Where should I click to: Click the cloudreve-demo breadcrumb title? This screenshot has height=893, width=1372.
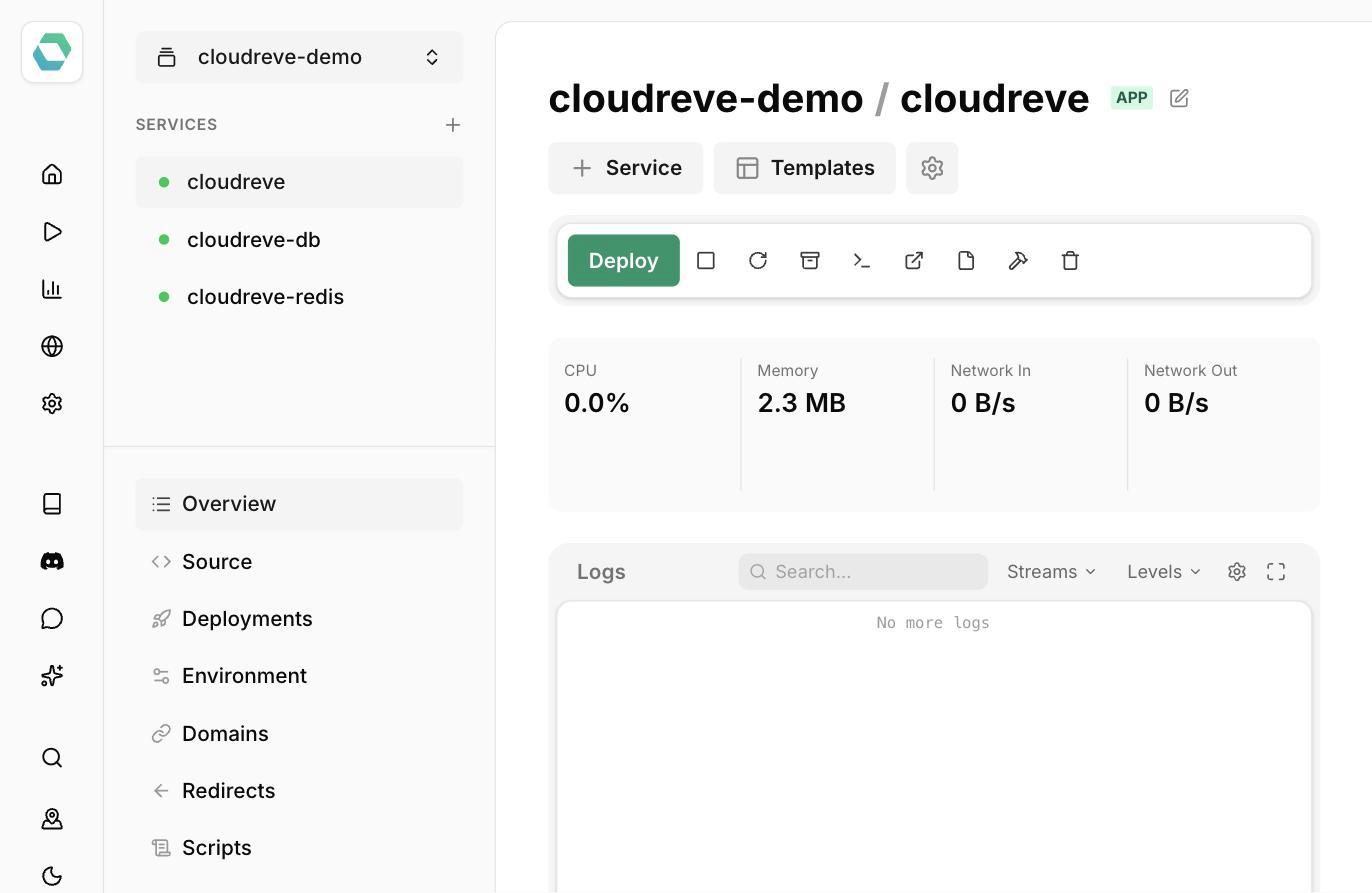706,98
